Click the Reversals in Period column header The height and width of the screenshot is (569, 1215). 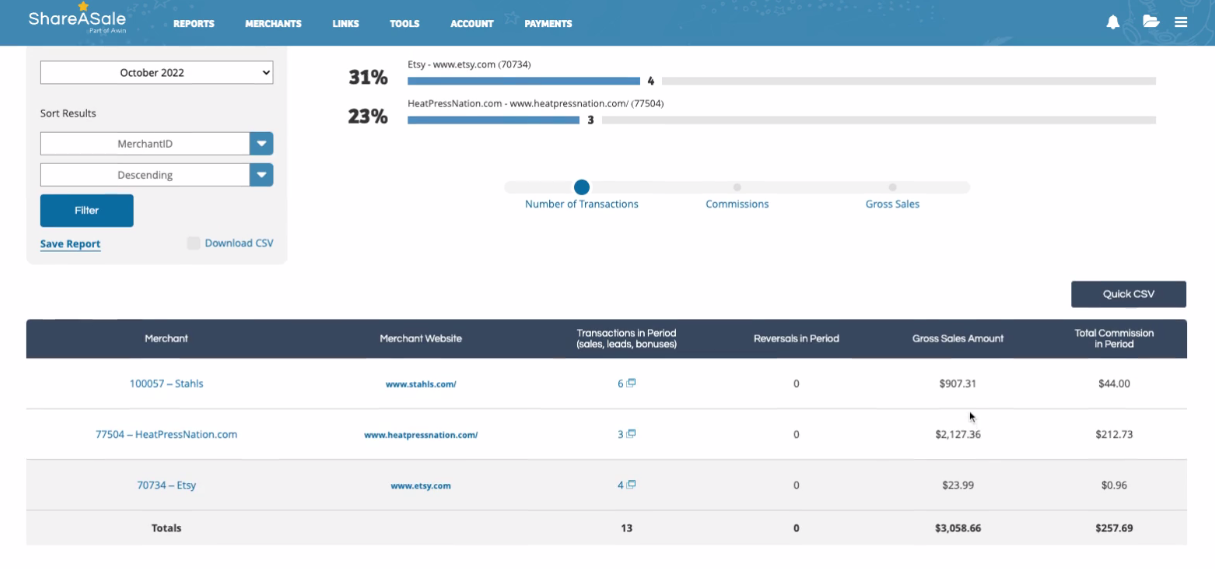click(796, 339)
